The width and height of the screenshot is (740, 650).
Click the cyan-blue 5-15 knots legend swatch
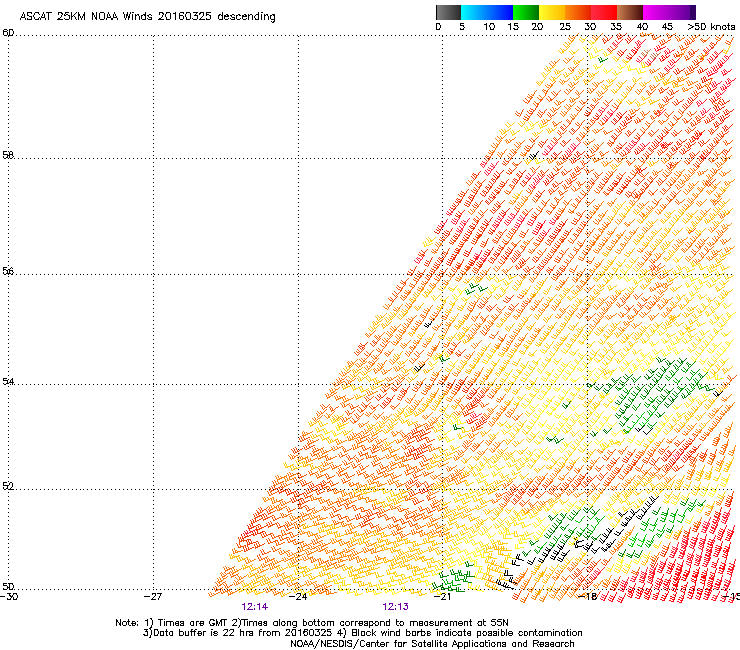tap(487, 12)
